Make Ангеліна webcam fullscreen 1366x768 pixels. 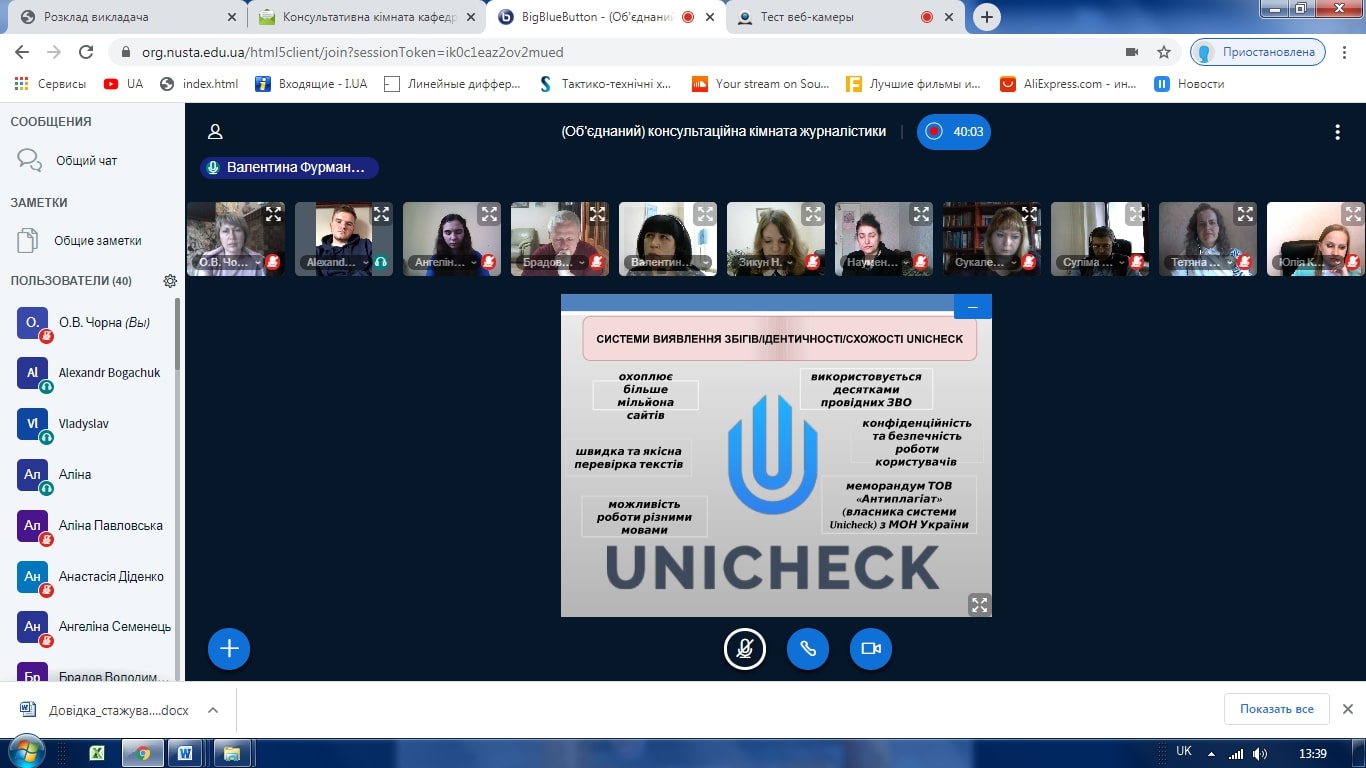(x=489, y=213)
